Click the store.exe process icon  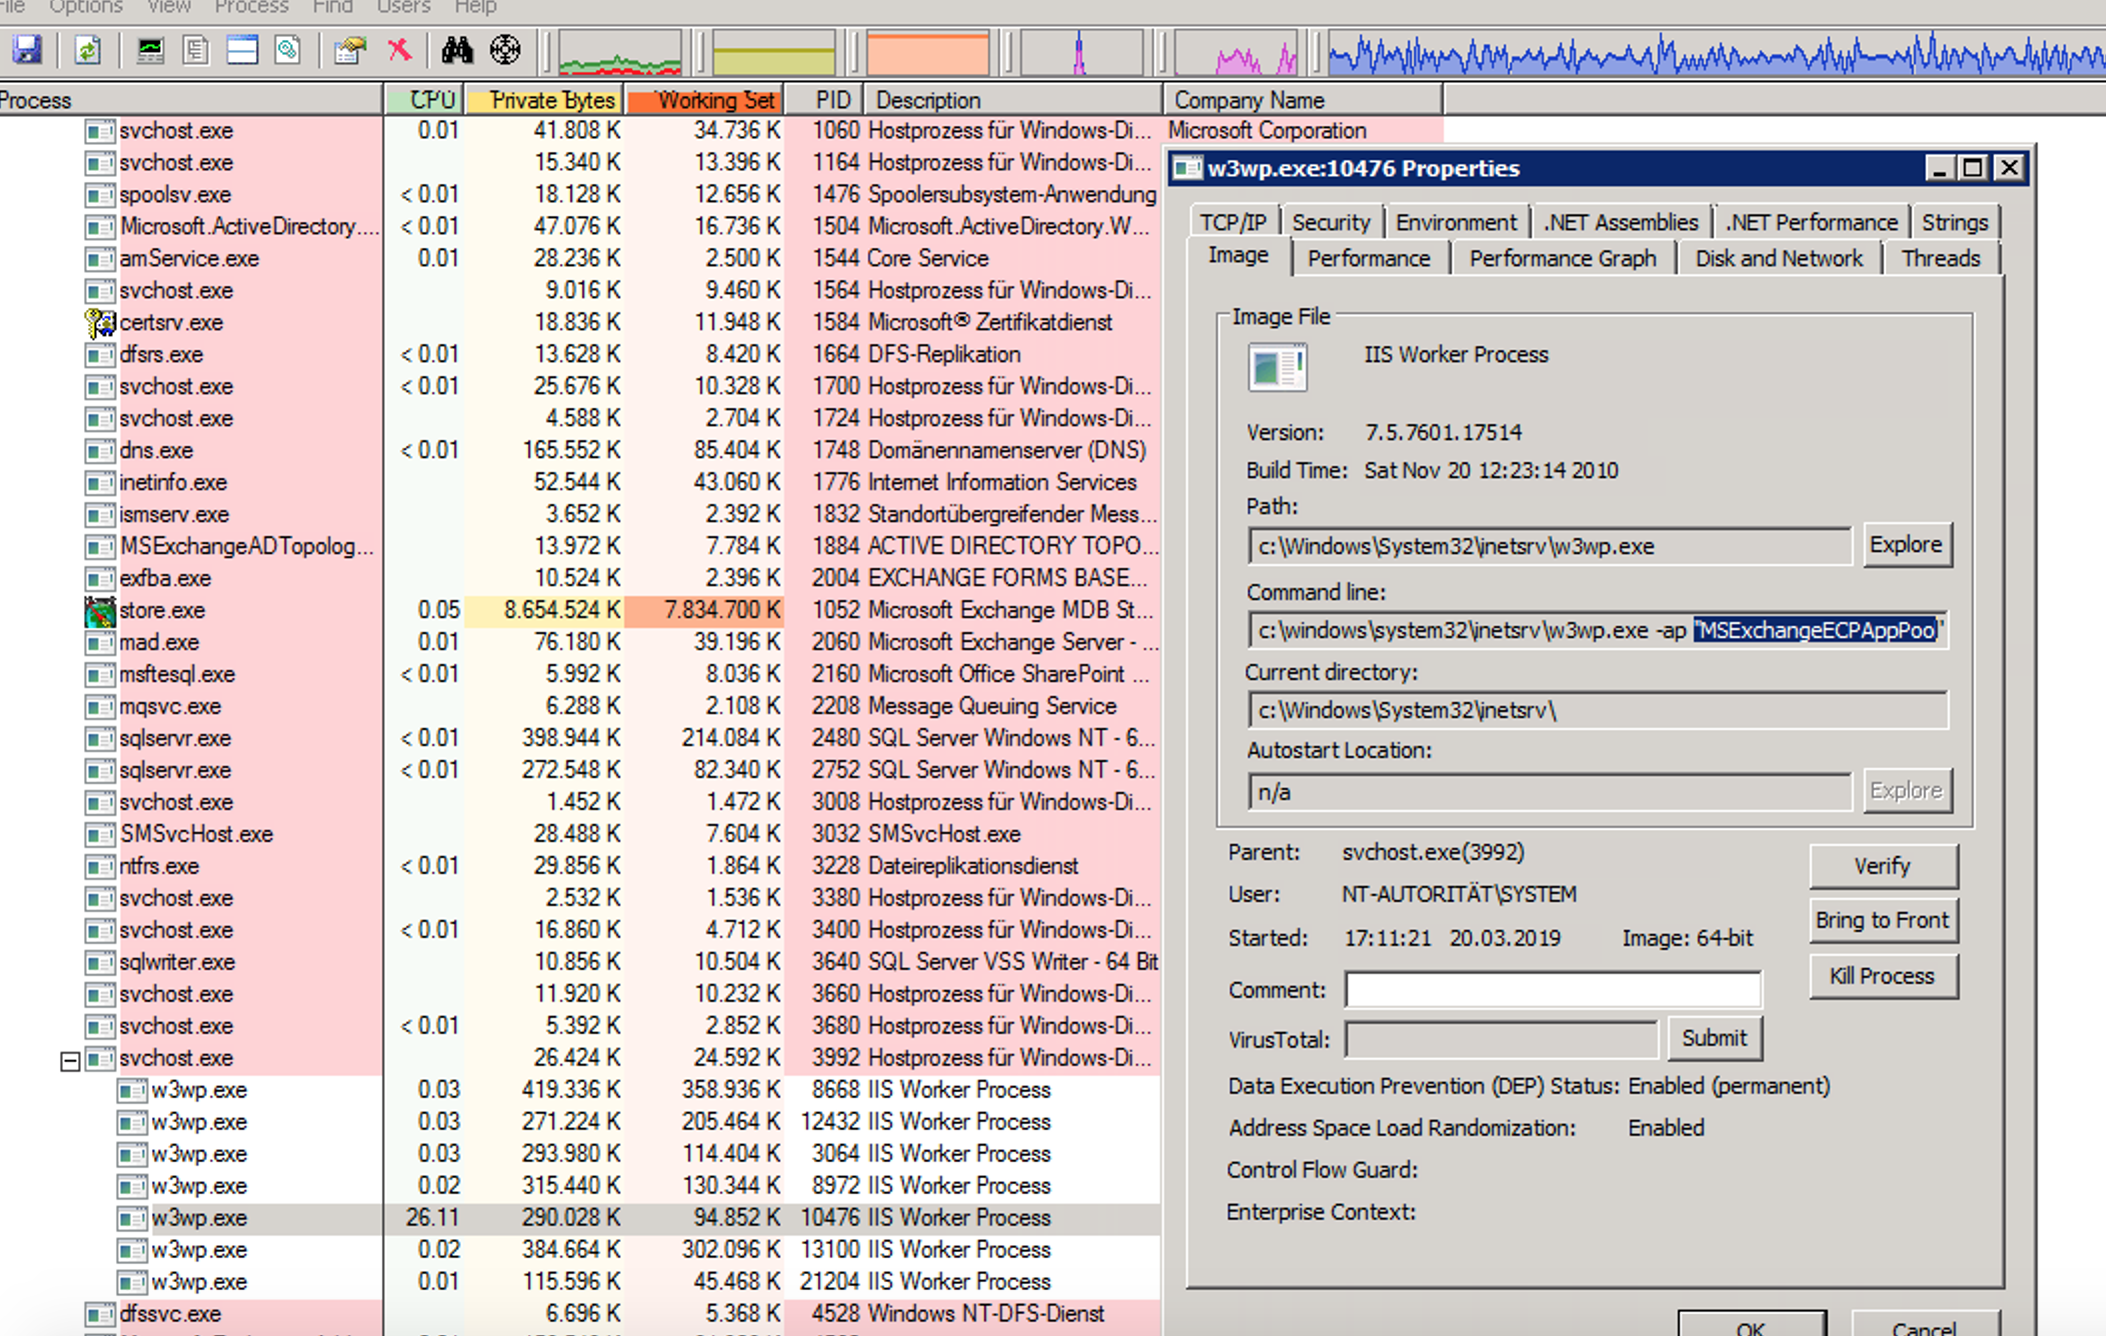point(100,610)
